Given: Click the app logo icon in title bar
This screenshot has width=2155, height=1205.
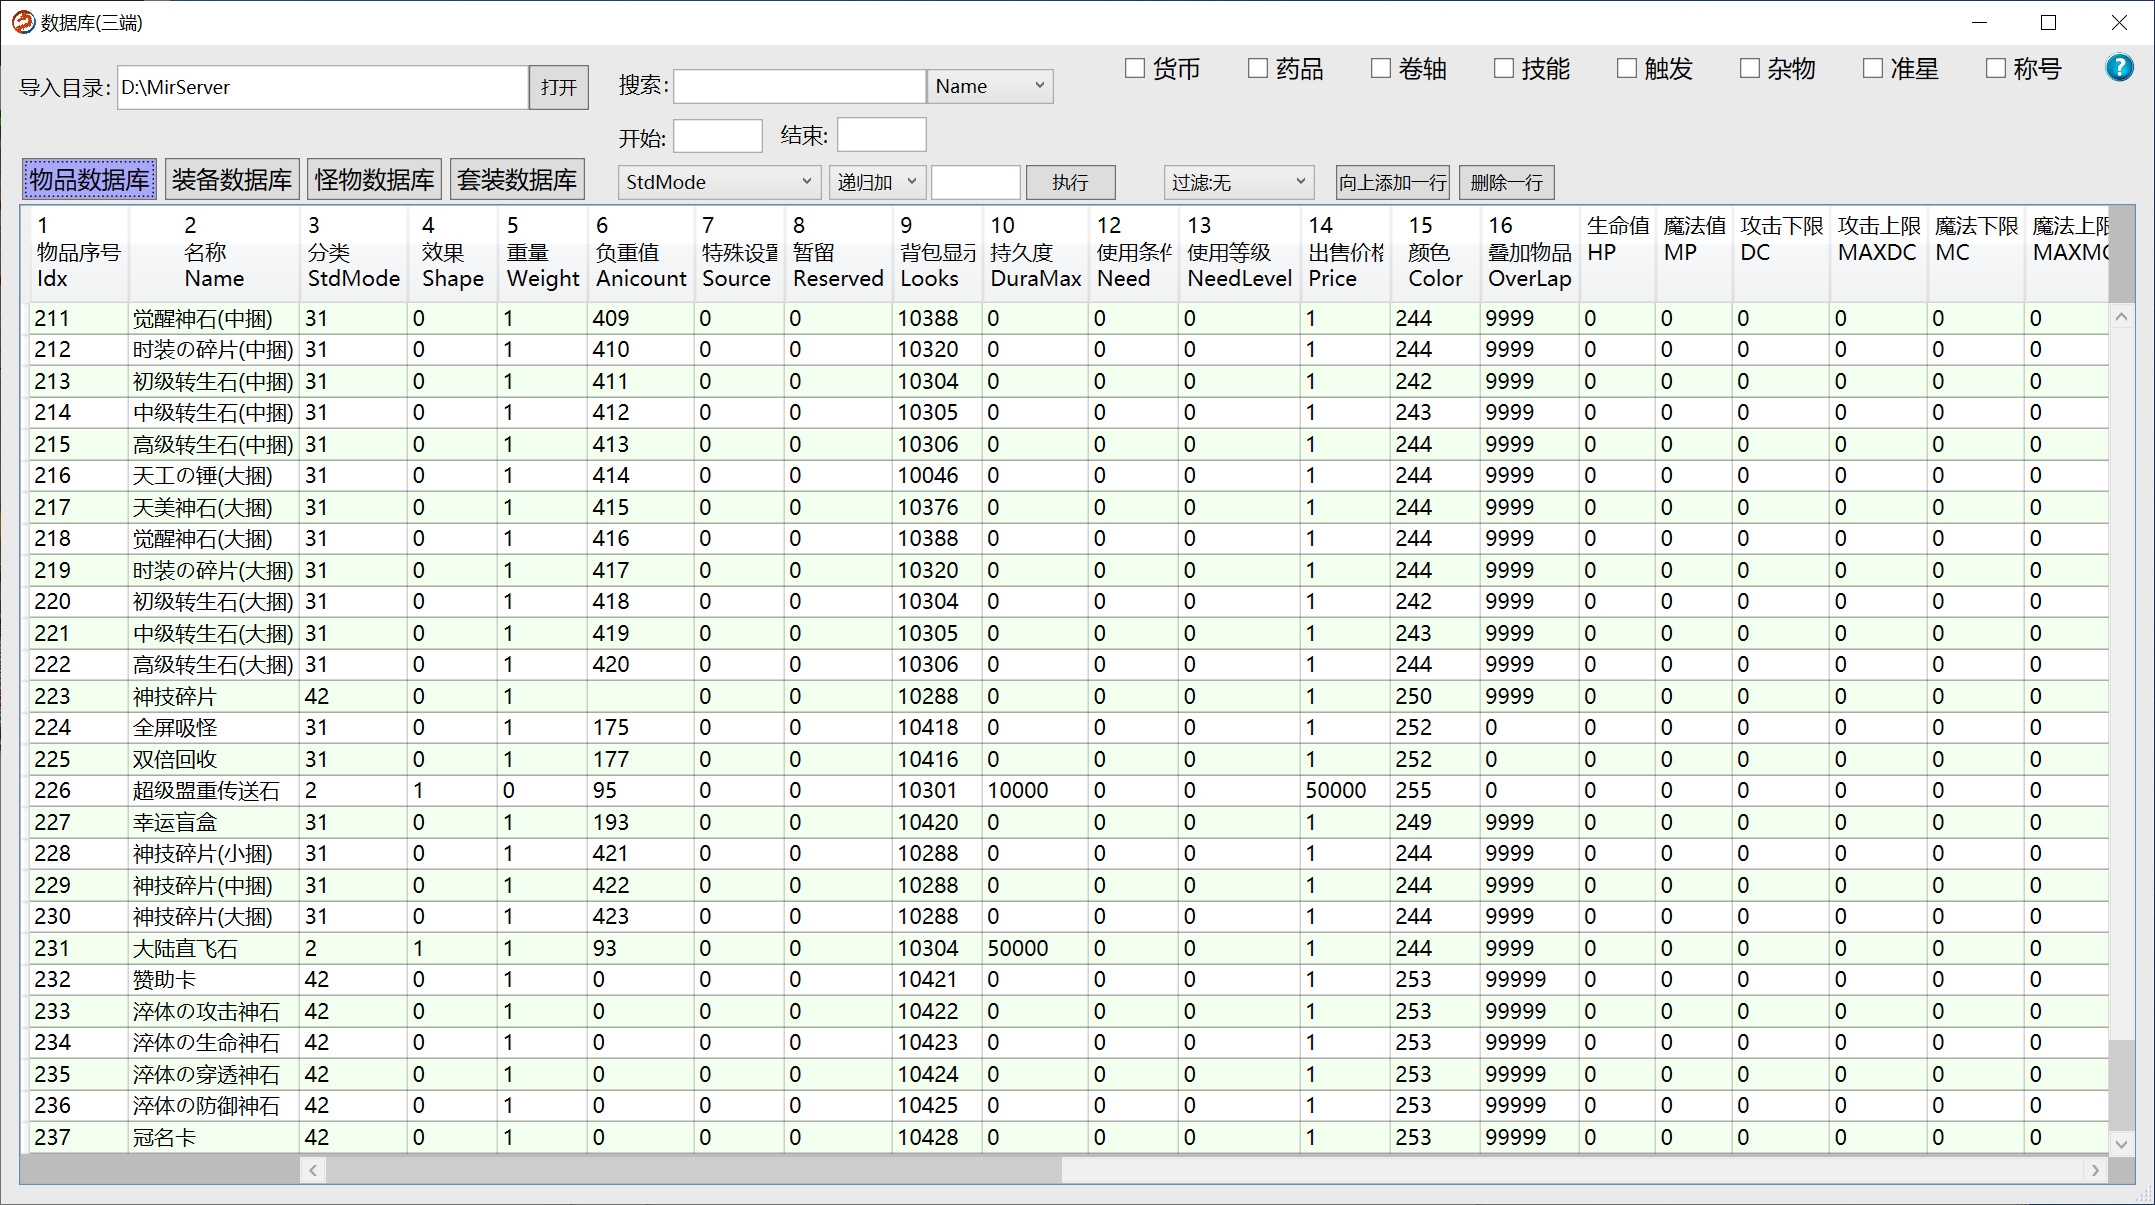Looking at the screenshot, I should 23,22.
